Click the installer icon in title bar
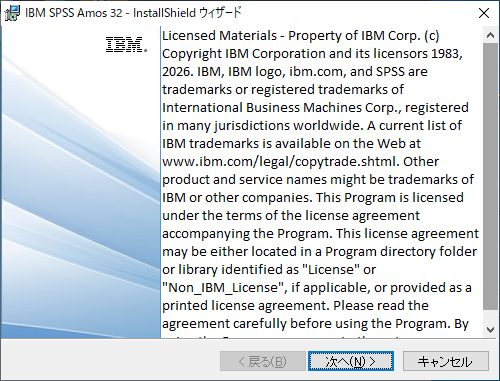Viewport: 500px width, 381px height. [12, 13]
